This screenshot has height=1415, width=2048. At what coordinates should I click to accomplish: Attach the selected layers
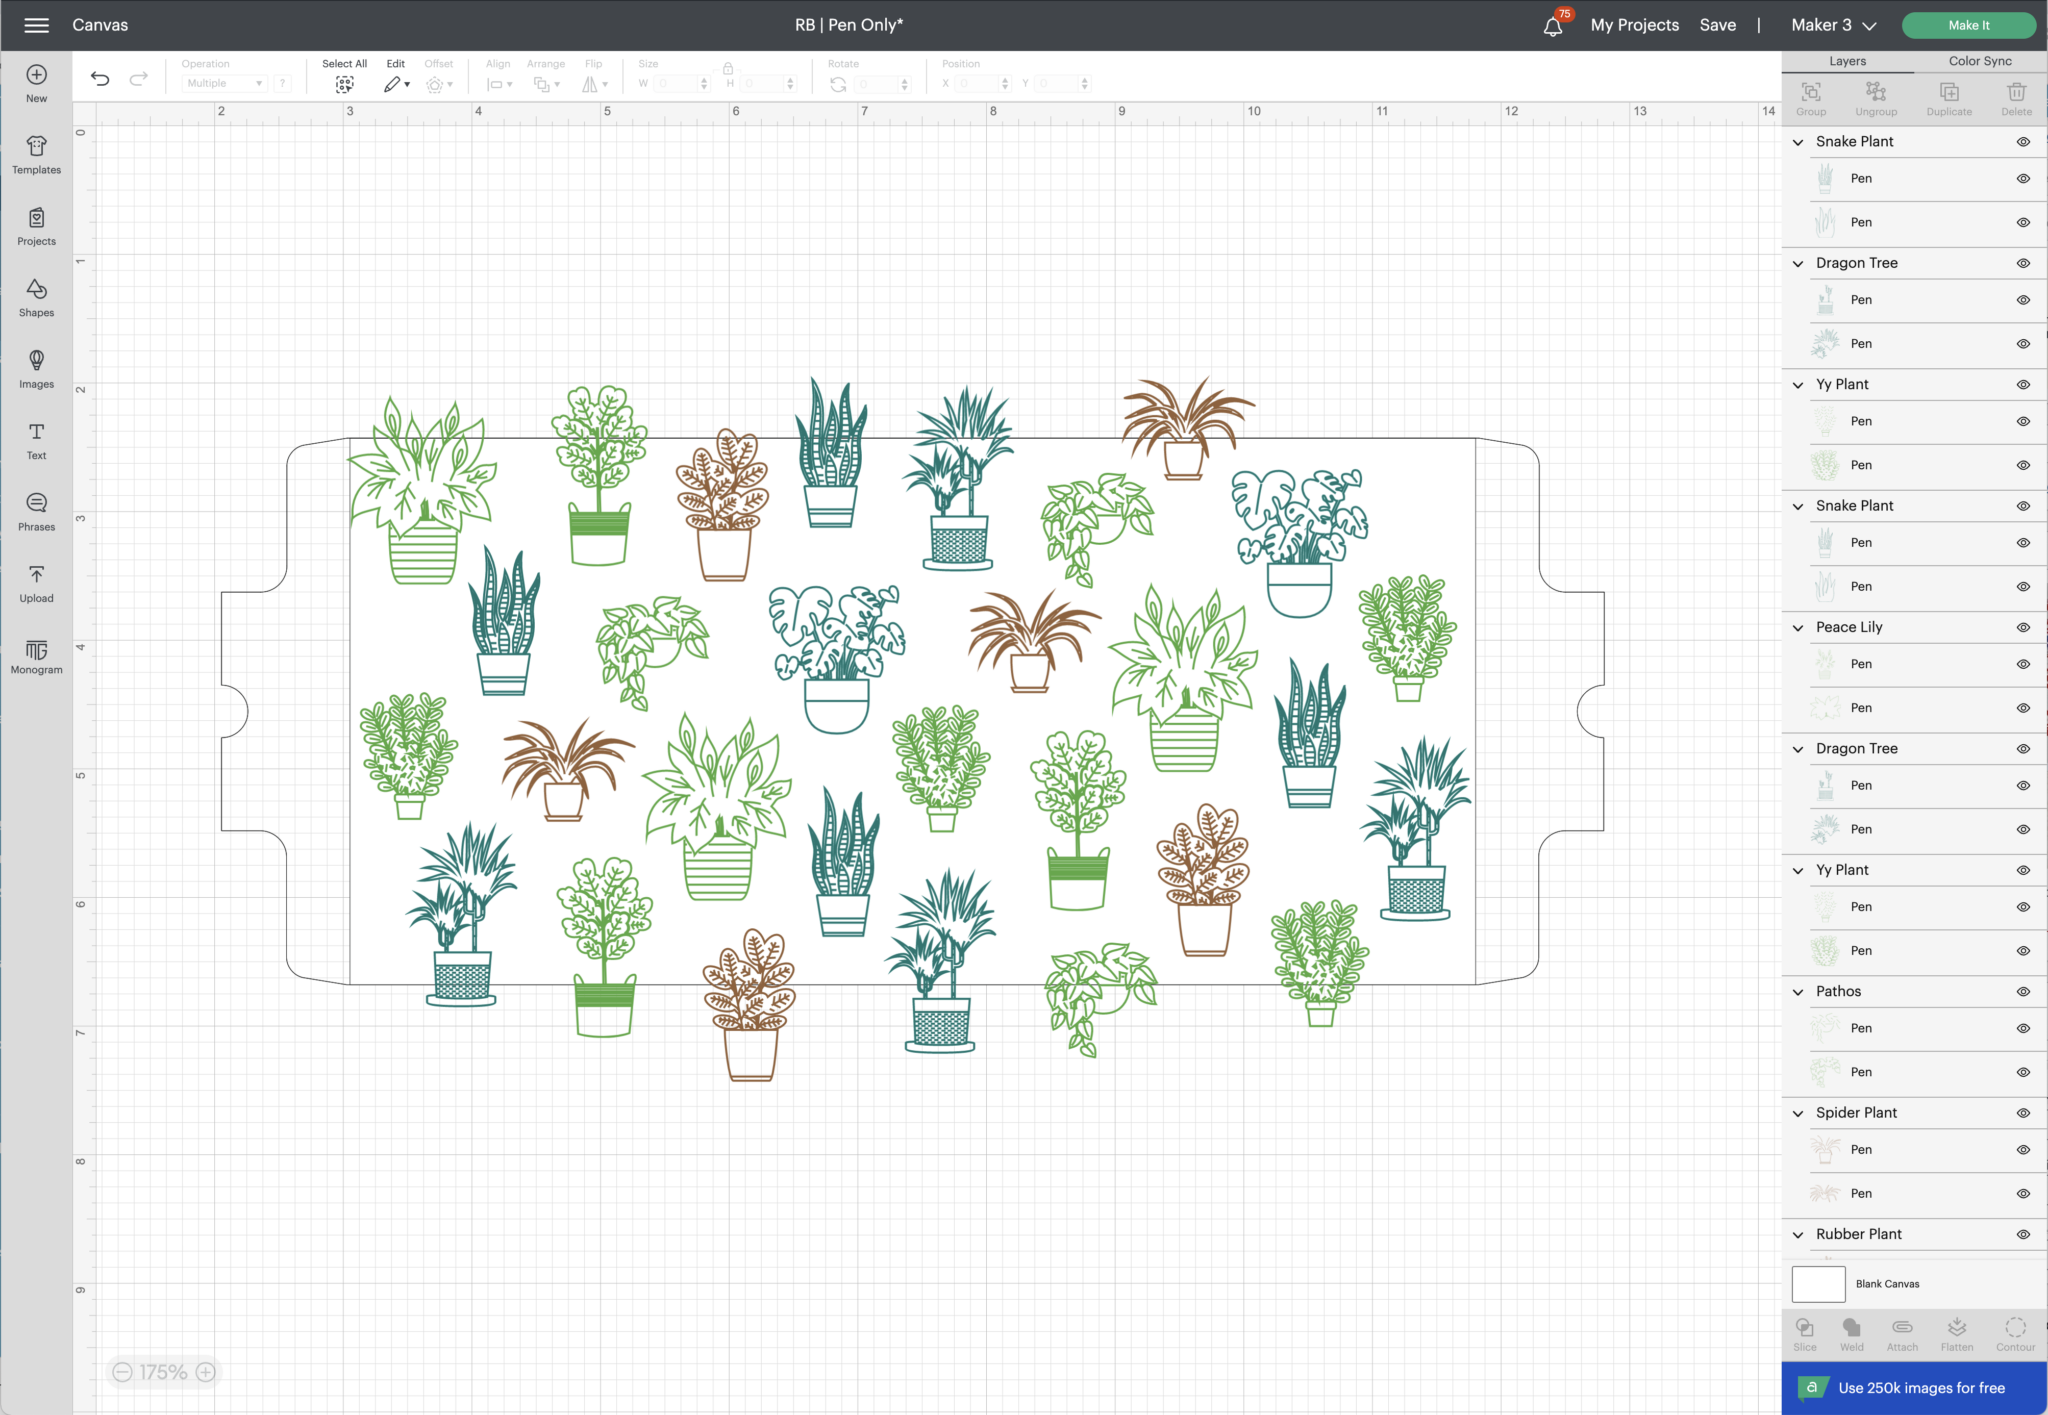[x=1901, y=1333]
